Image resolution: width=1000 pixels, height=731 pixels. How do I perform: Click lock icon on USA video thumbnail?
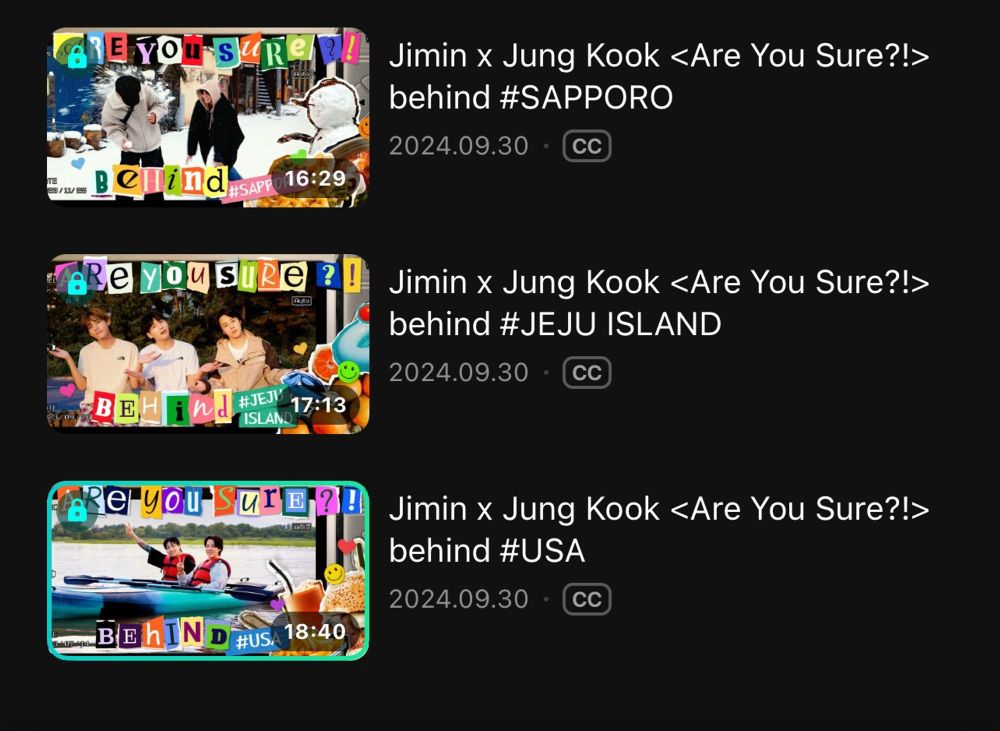(x=77, y=510)
